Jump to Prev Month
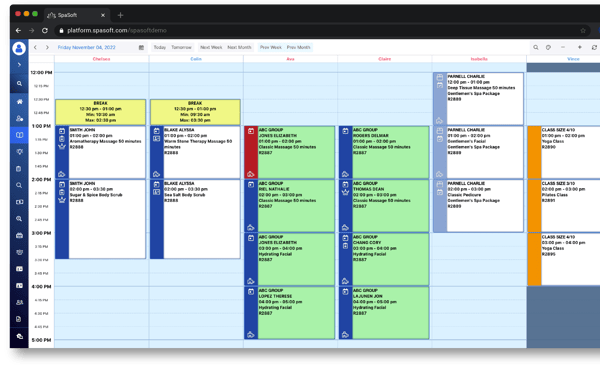 (x=298, y=47)
